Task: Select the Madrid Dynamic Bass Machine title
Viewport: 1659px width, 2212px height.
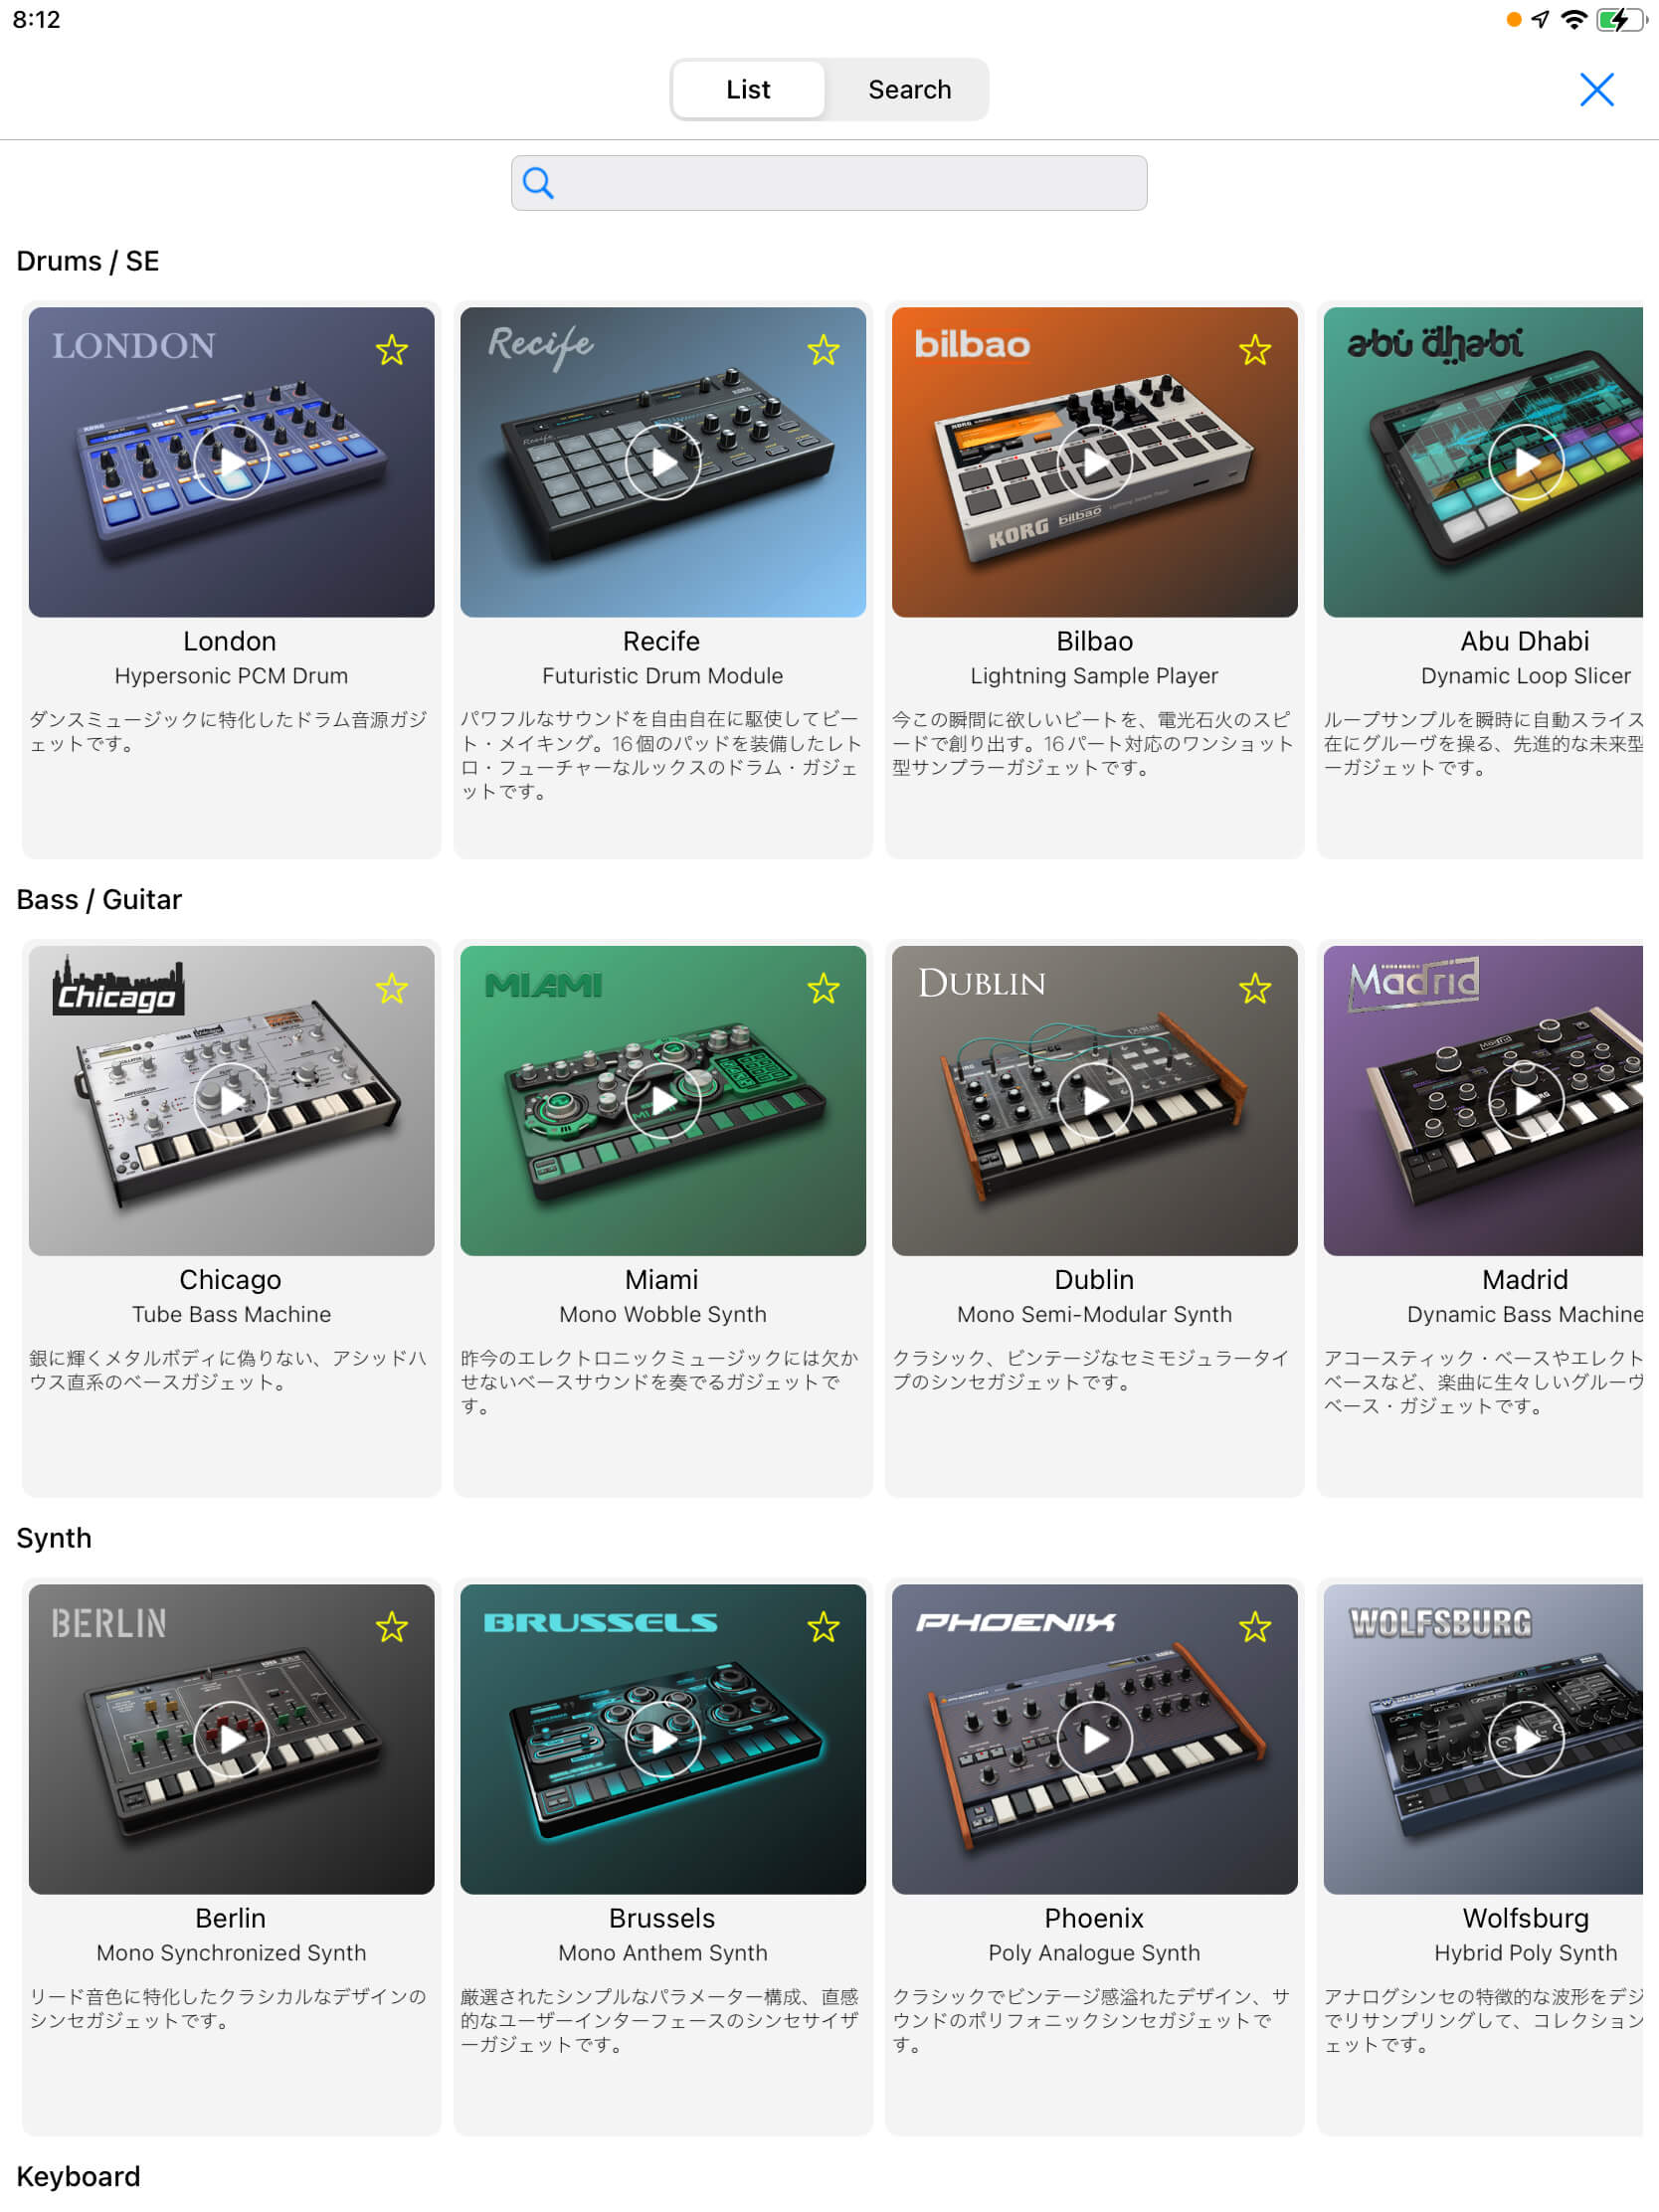Action: [1525, 1279]
